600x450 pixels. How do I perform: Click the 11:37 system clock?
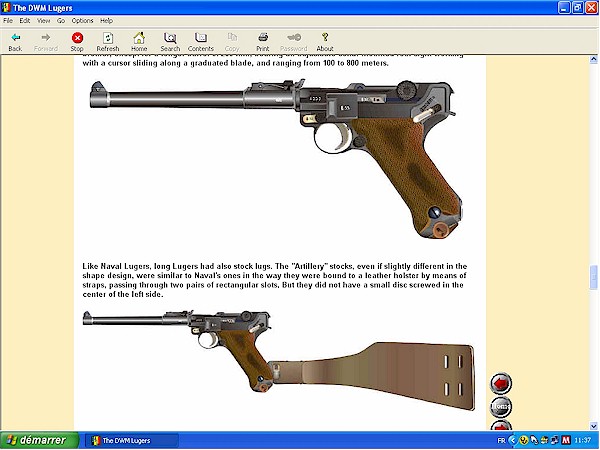point(582,441)
